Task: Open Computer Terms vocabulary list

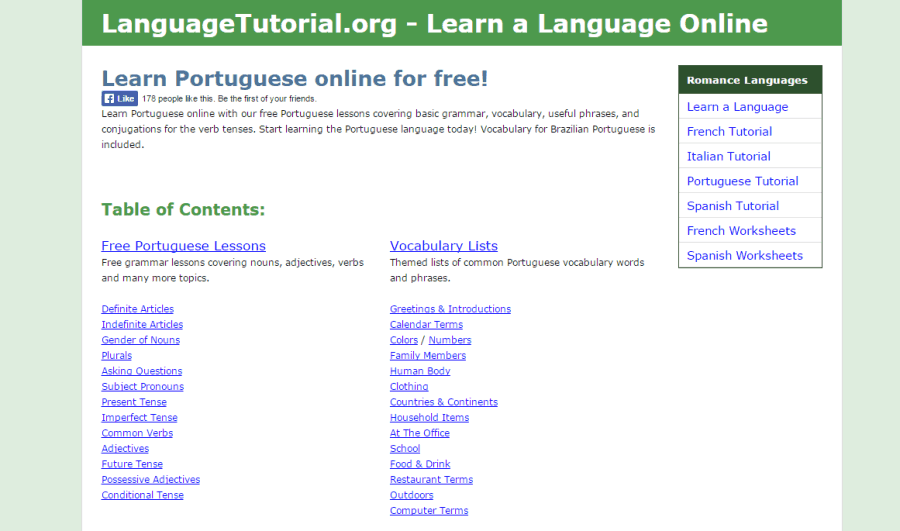Action: point(429,510)
